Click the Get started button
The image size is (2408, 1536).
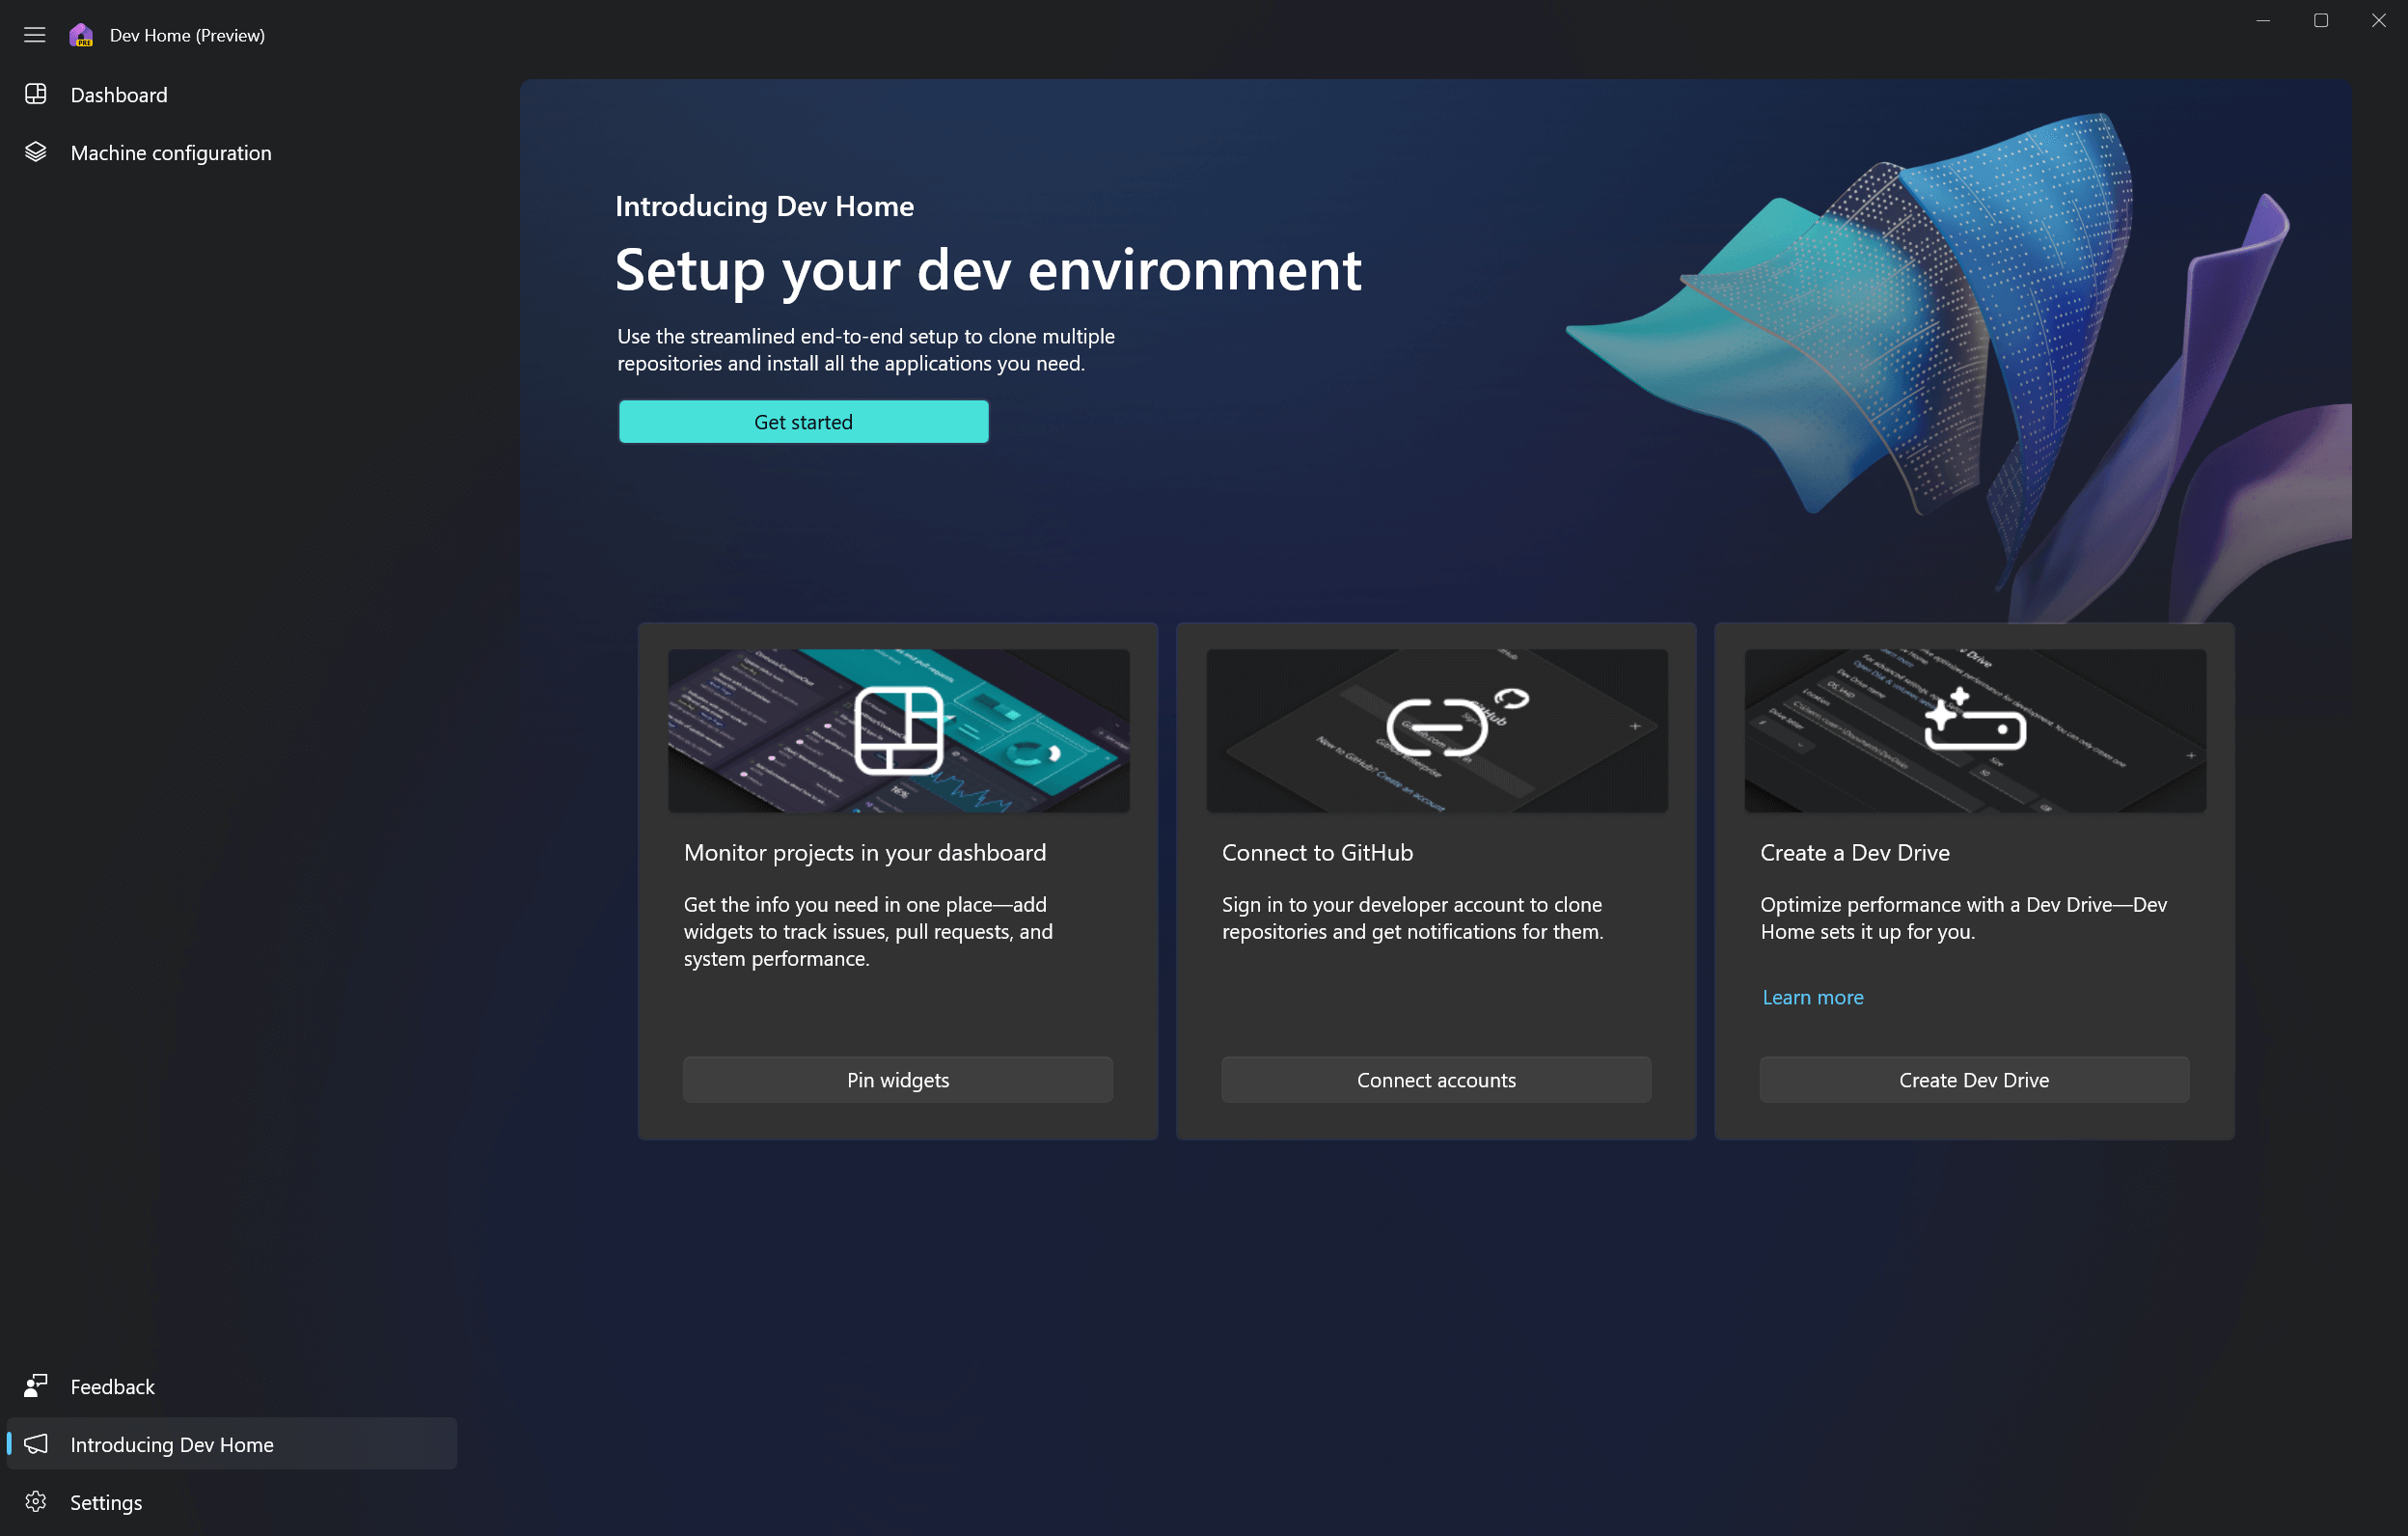coord(804,422)
